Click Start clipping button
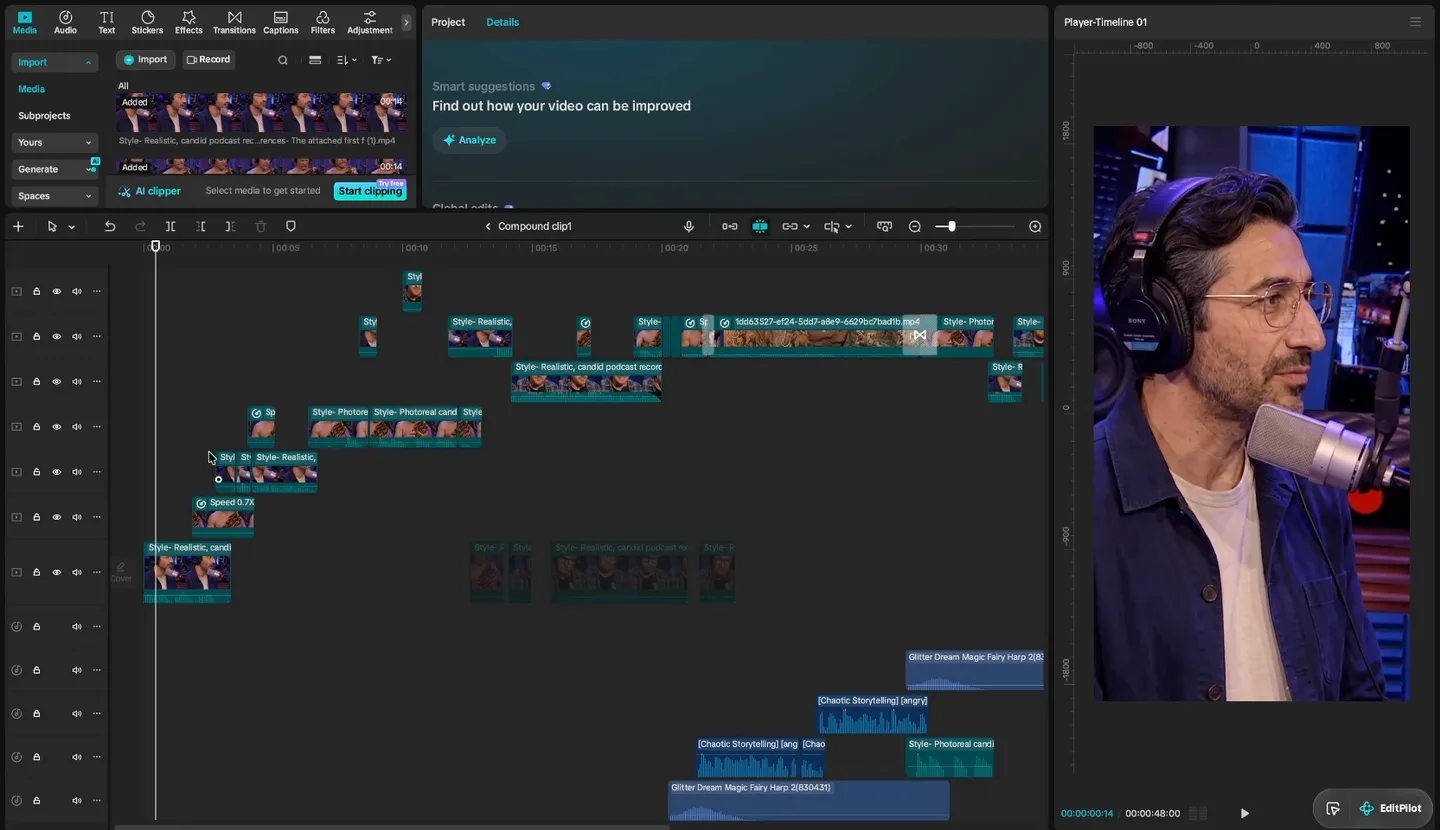The width and height of the screenshot is (1440, 830). [x=370, y=191]
